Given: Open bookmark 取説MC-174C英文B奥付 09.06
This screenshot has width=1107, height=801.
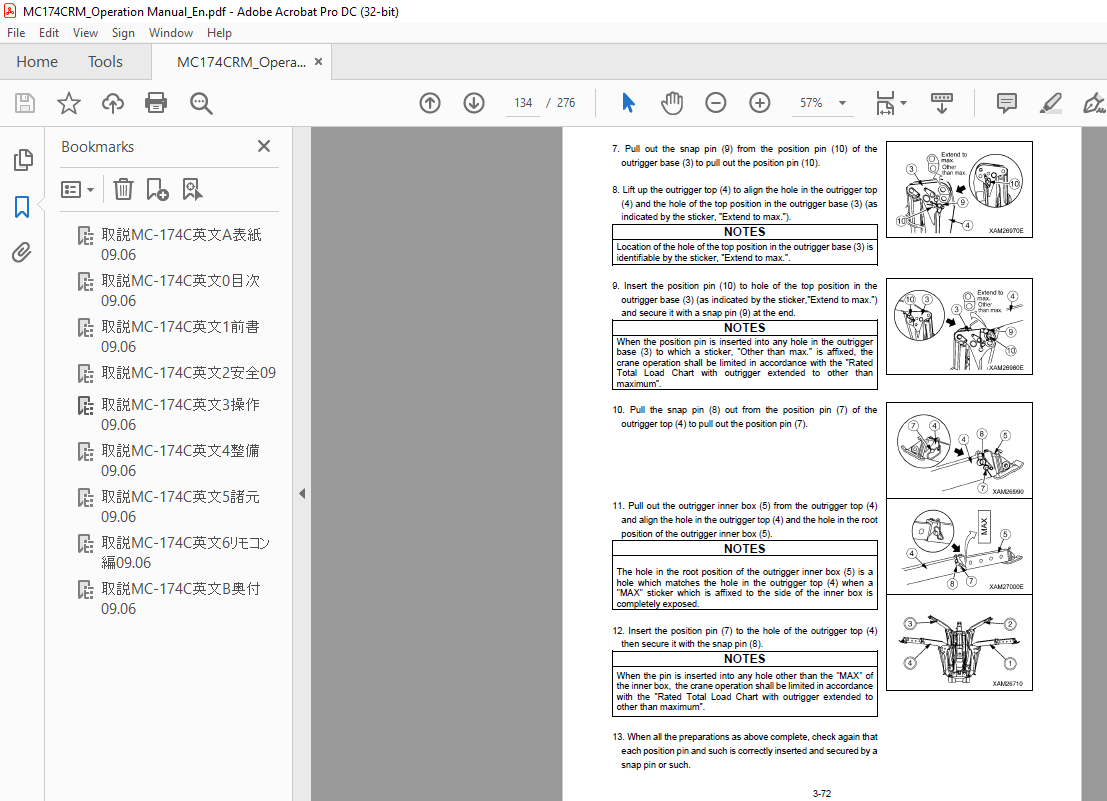Looking at the screenshot, I should [x=180, y=598].
